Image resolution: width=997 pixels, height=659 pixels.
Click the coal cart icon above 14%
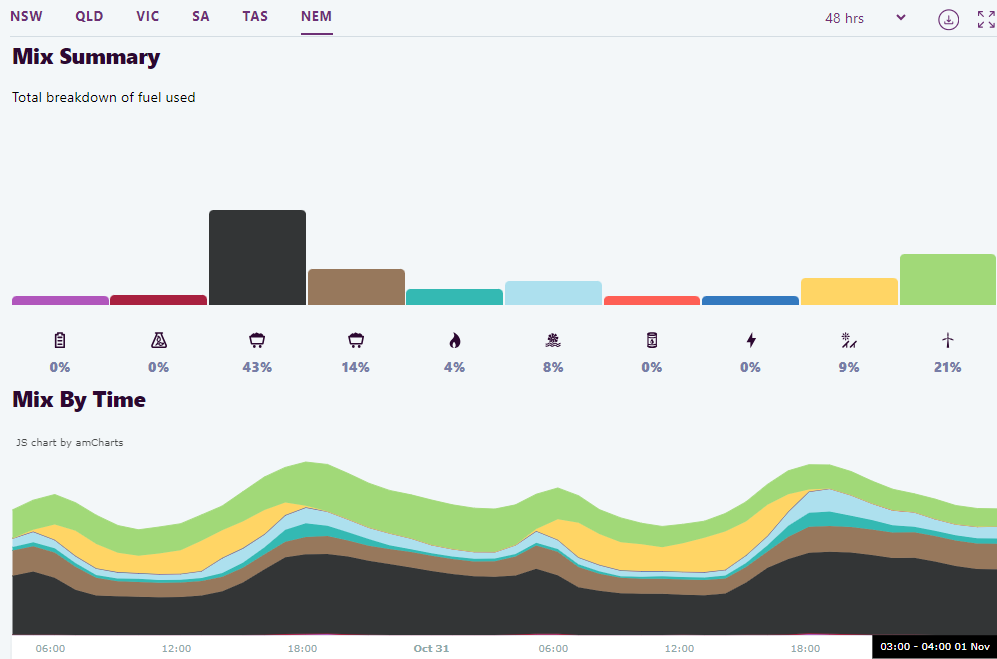355,340
